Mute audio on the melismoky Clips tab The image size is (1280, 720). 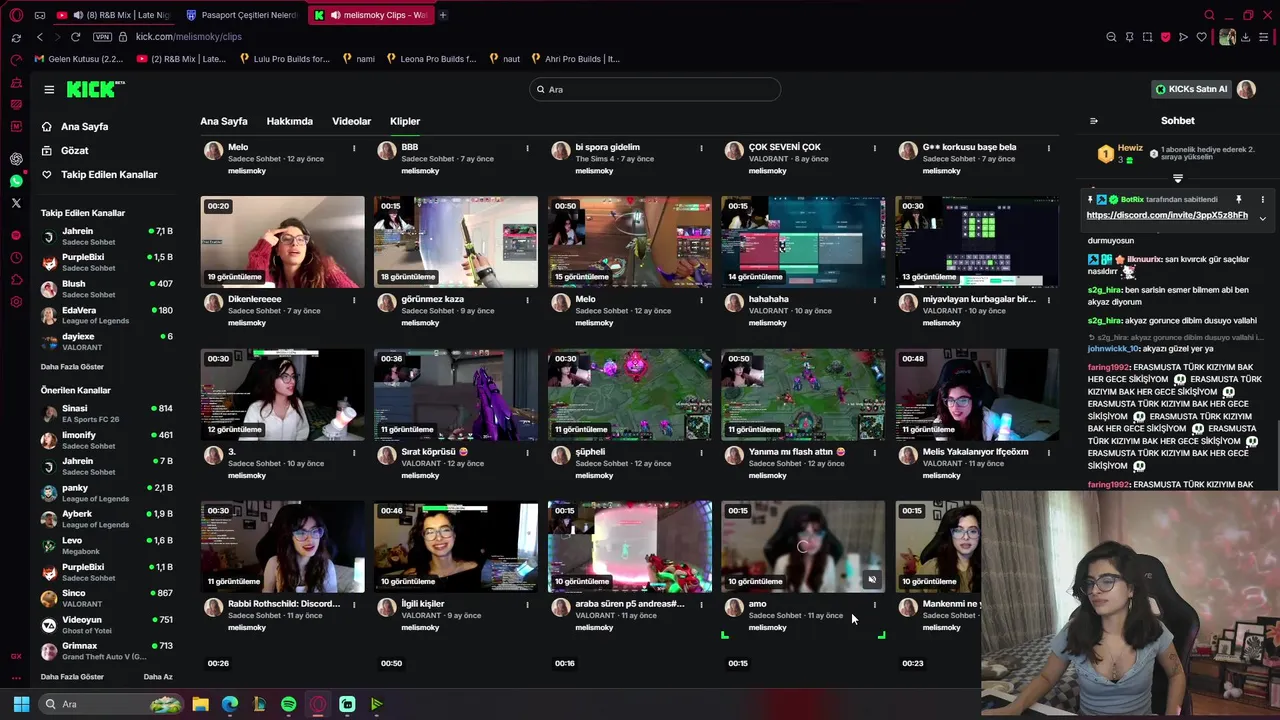(x=334, y=15)
